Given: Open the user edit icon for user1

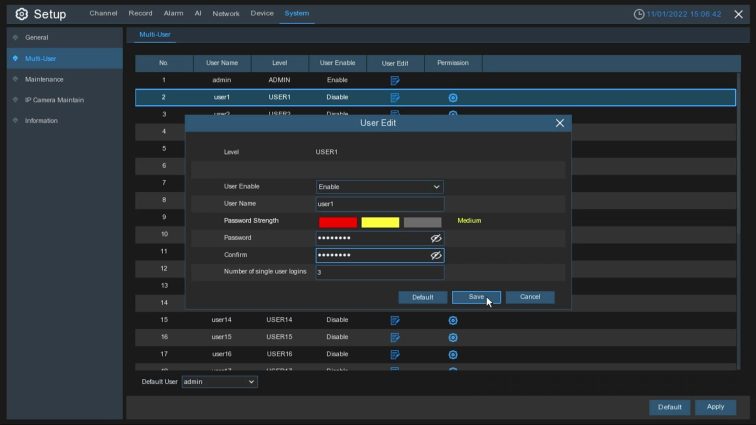Looking at the screenshot, I should click(395, 97).
